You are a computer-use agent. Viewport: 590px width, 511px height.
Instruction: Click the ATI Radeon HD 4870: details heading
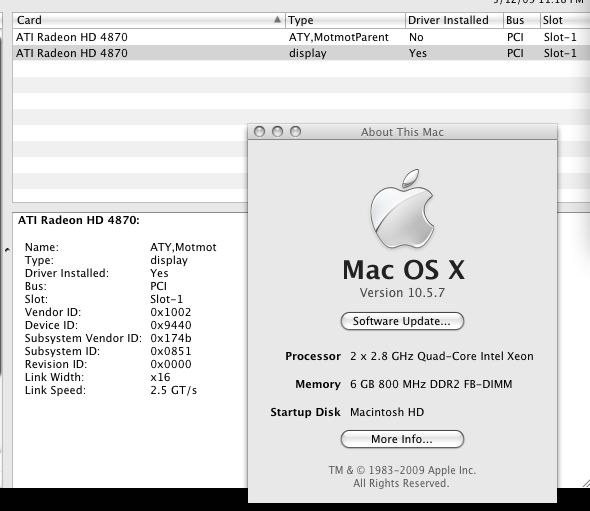tap(79, 220)
